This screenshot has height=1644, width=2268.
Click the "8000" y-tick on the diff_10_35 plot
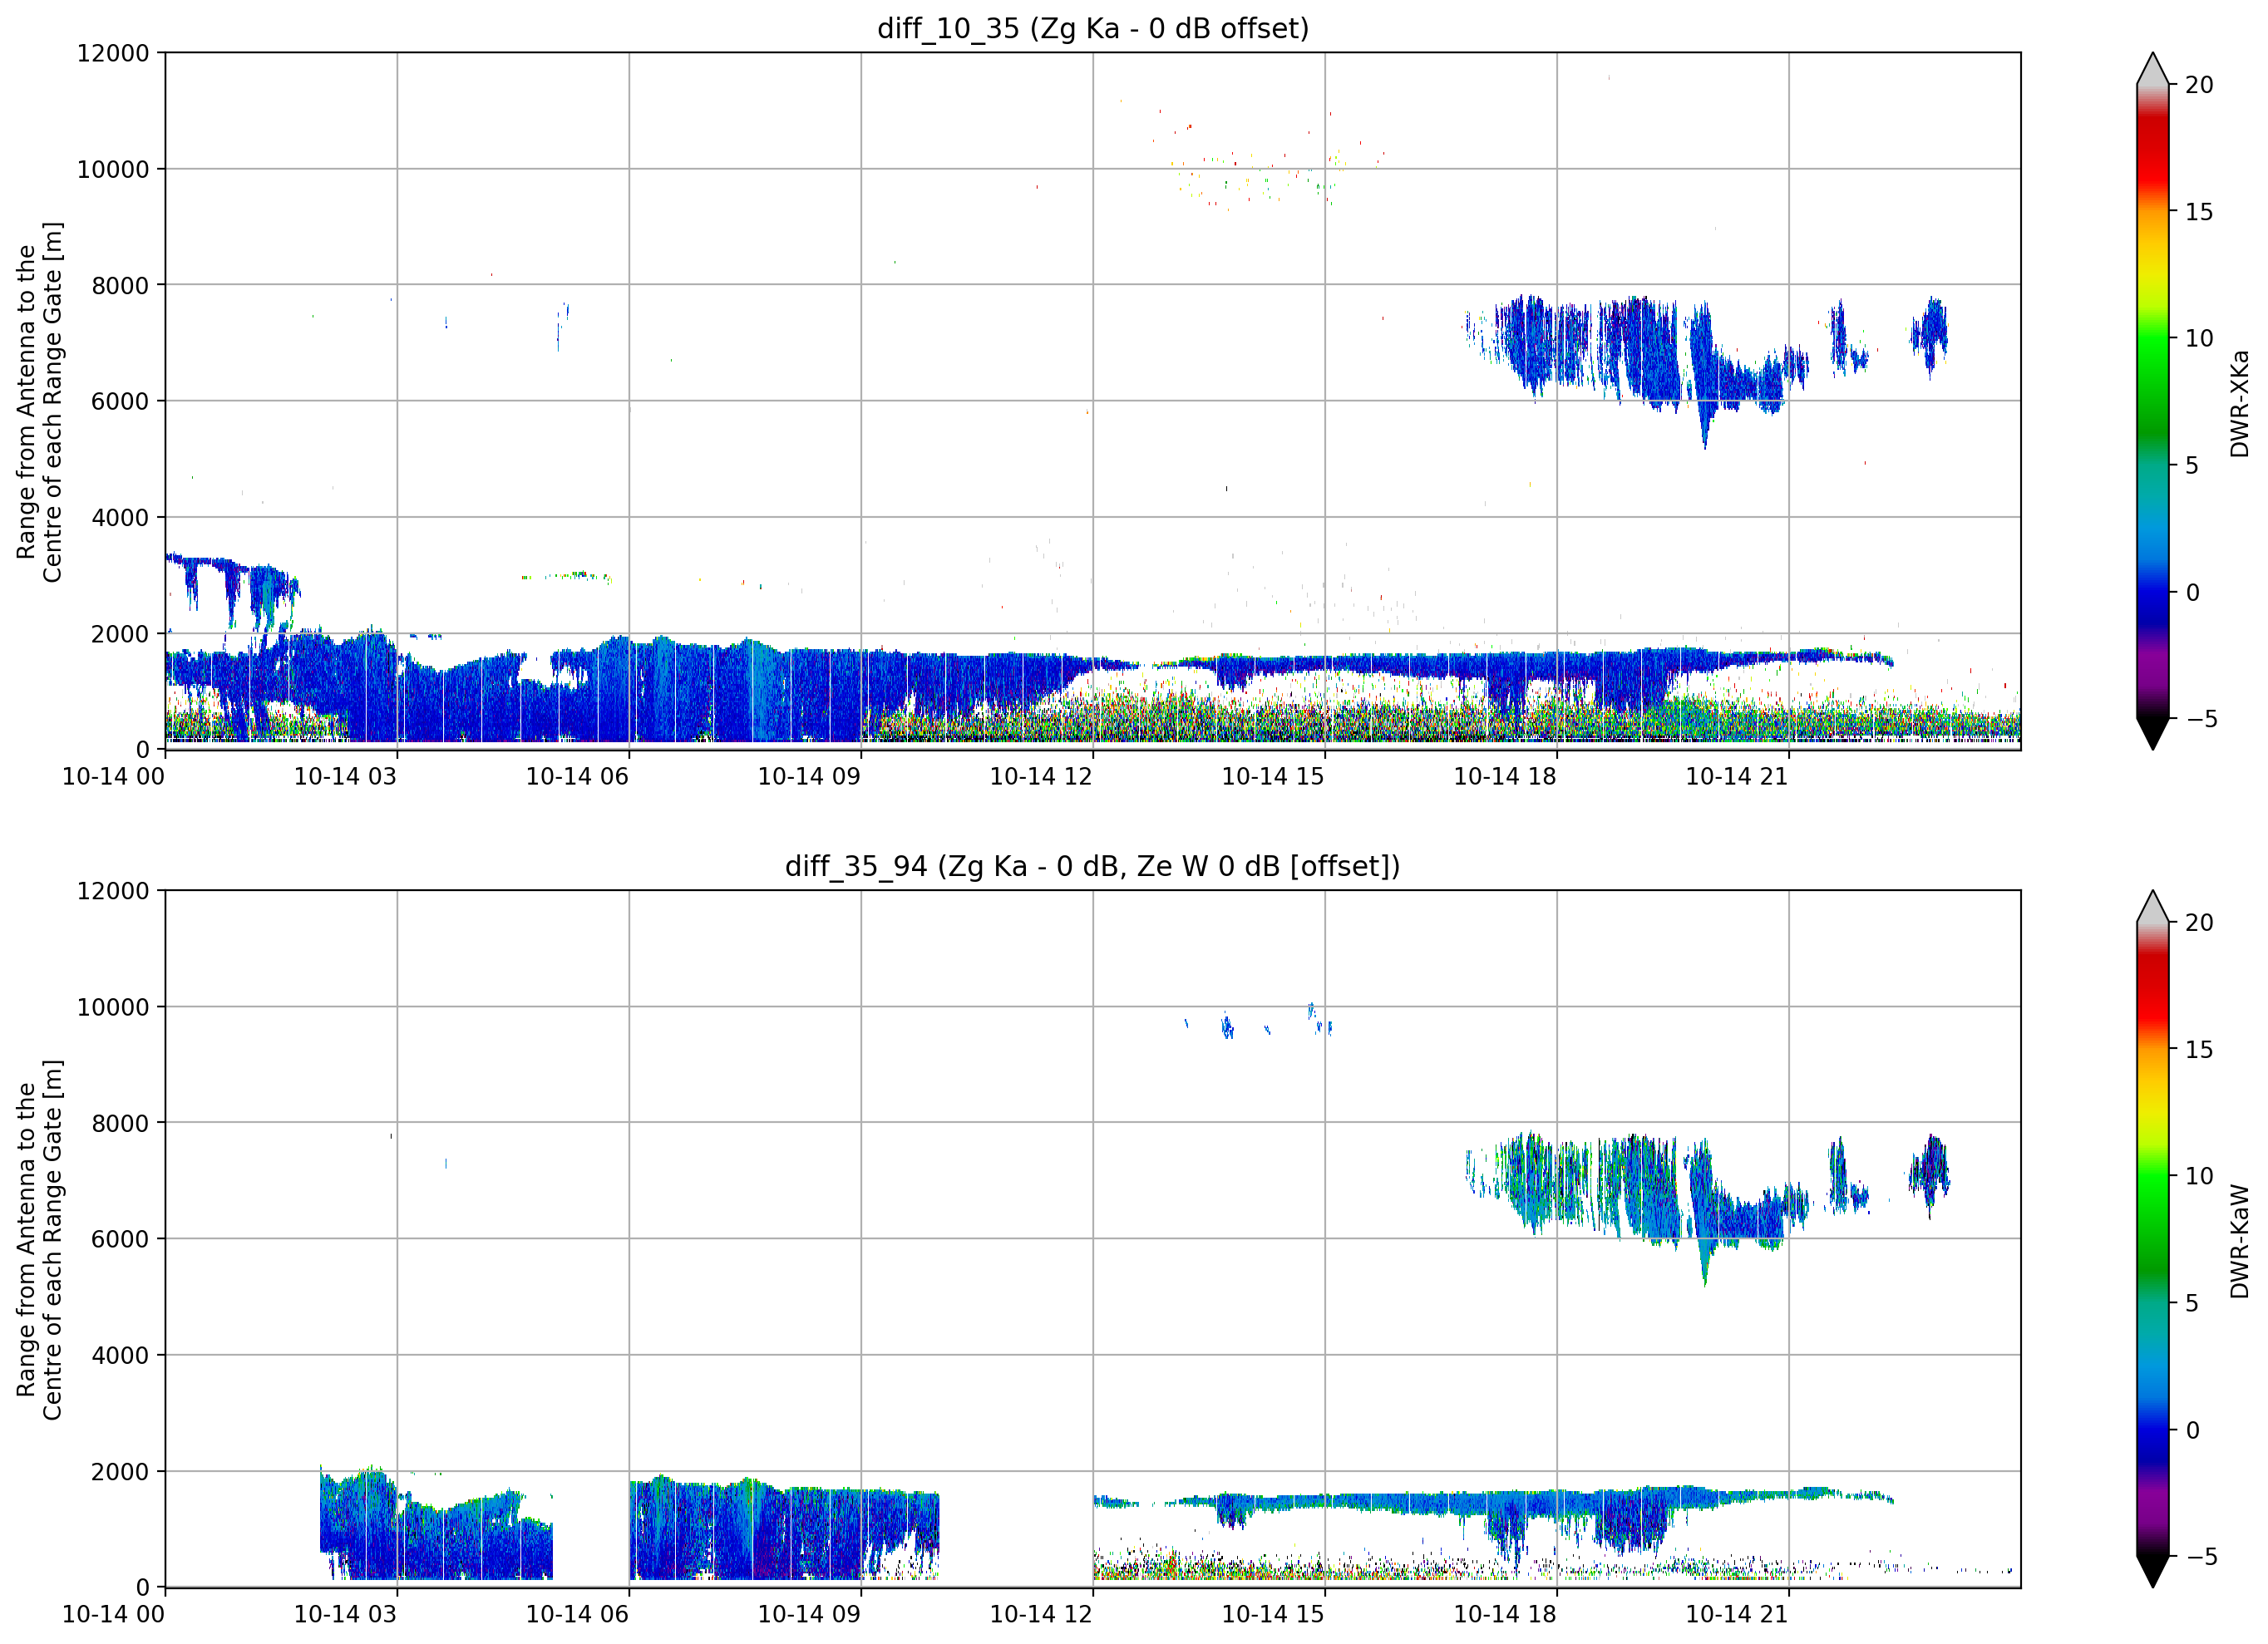coord(120,286)
